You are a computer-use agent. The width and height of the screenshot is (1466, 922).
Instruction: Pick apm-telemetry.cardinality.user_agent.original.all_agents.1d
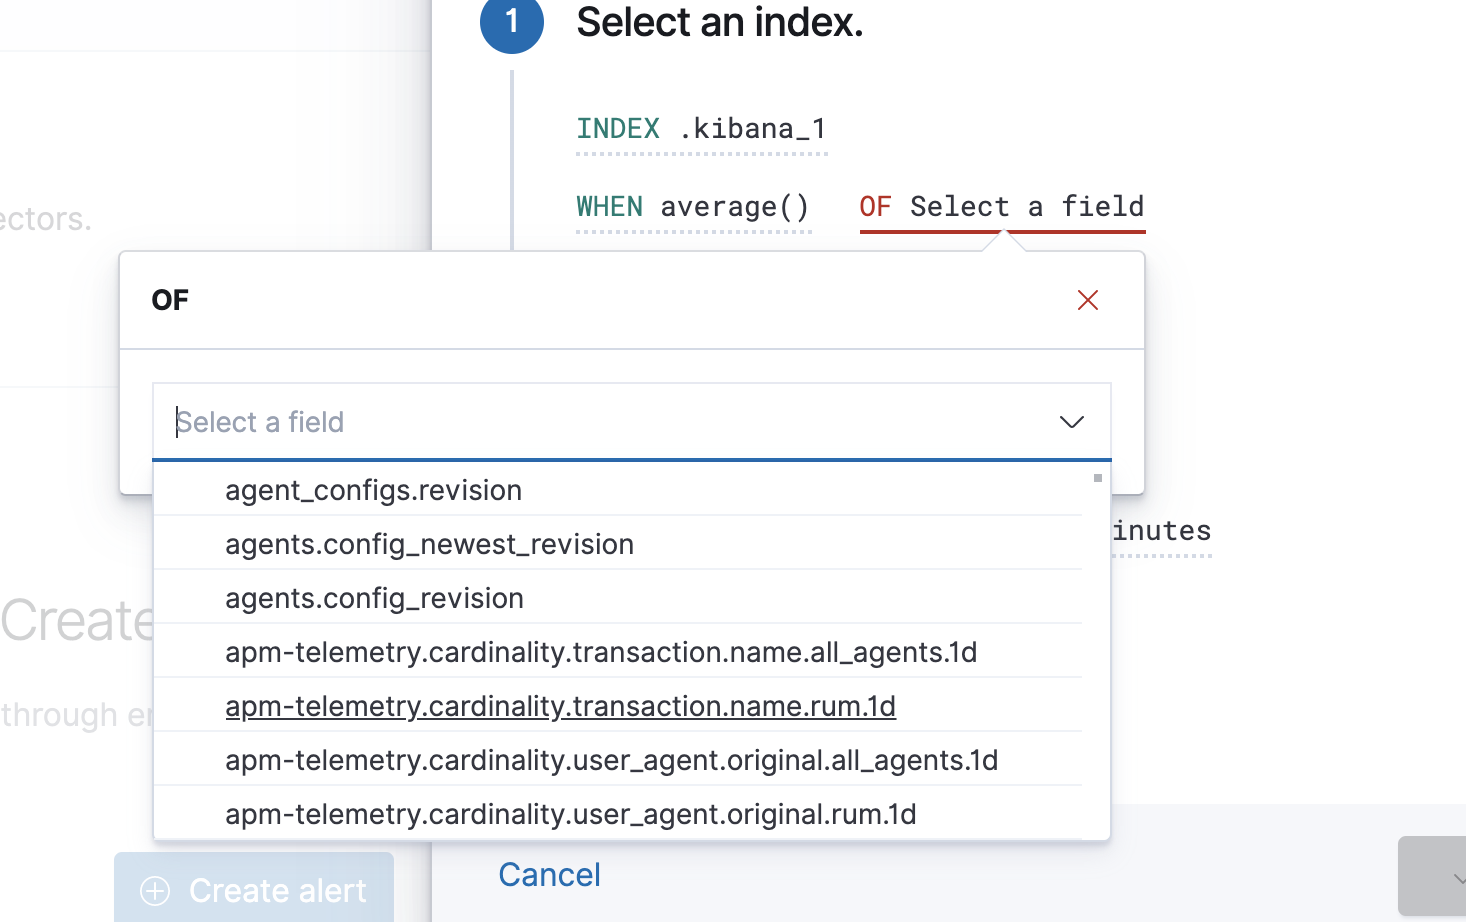611,760
